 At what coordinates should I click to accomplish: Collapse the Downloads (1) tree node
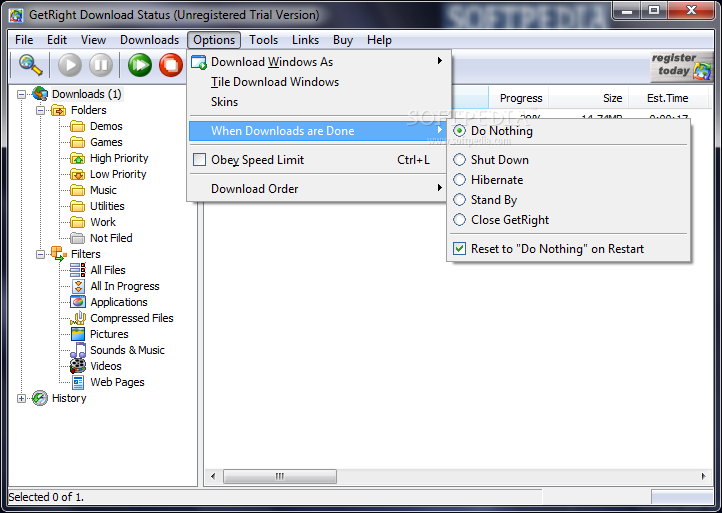[x=21, y=94]
